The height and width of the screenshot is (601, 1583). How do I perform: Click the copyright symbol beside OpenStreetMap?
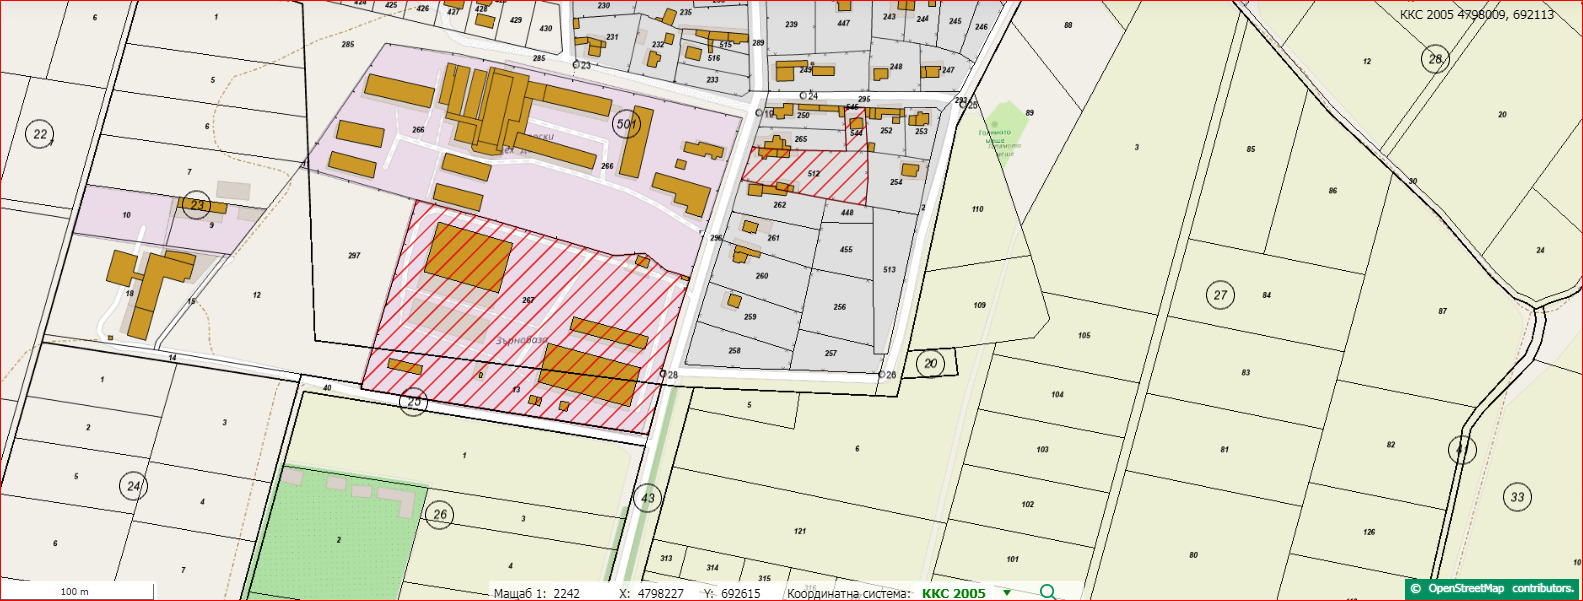(1416, 589)
